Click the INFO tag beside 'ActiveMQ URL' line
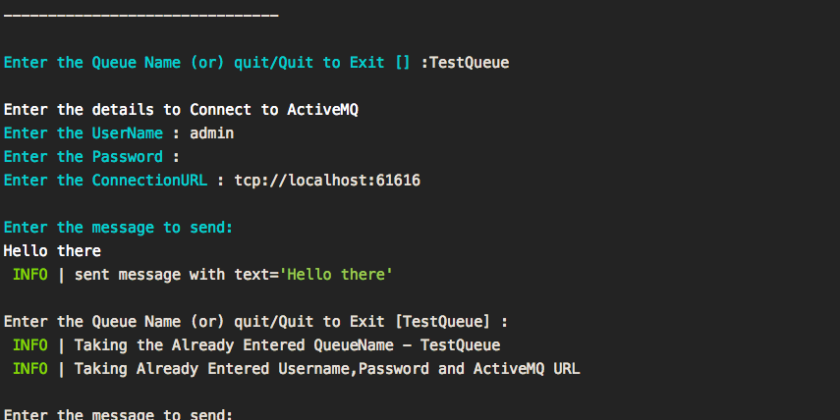The height and width of the screenshot is (420, 840). click(30, 369)
